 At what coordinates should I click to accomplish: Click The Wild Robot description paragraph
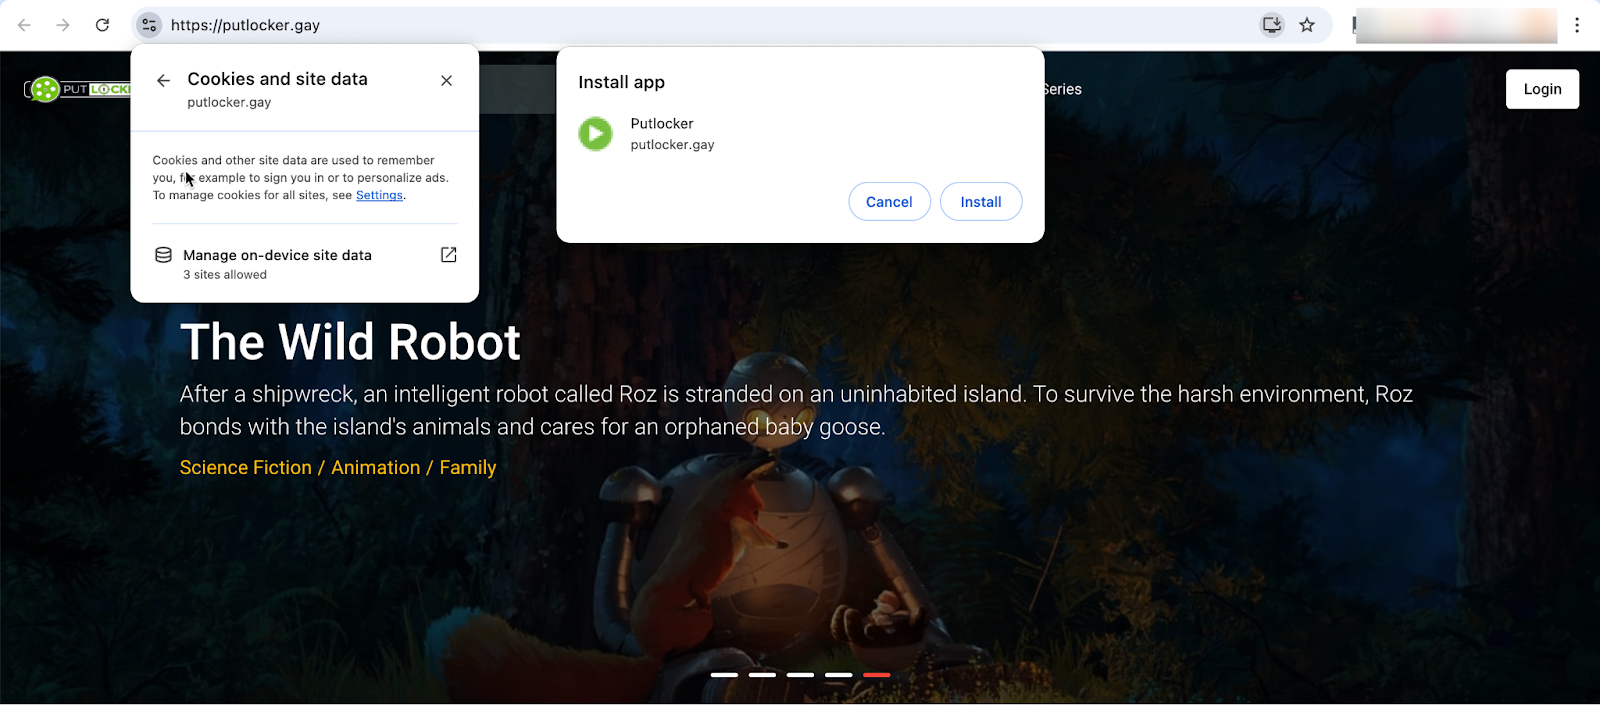pyautogui.click(x=796, y=410)
